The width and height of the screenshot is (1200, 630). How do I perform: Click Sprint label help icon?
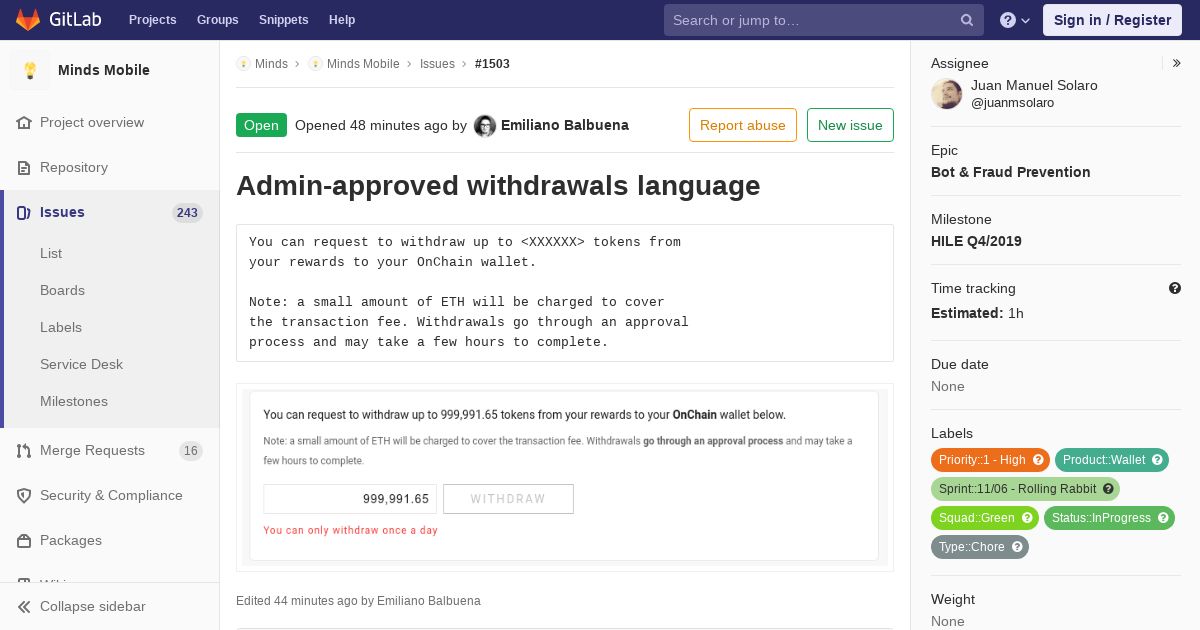click(x=1108, y=489)
